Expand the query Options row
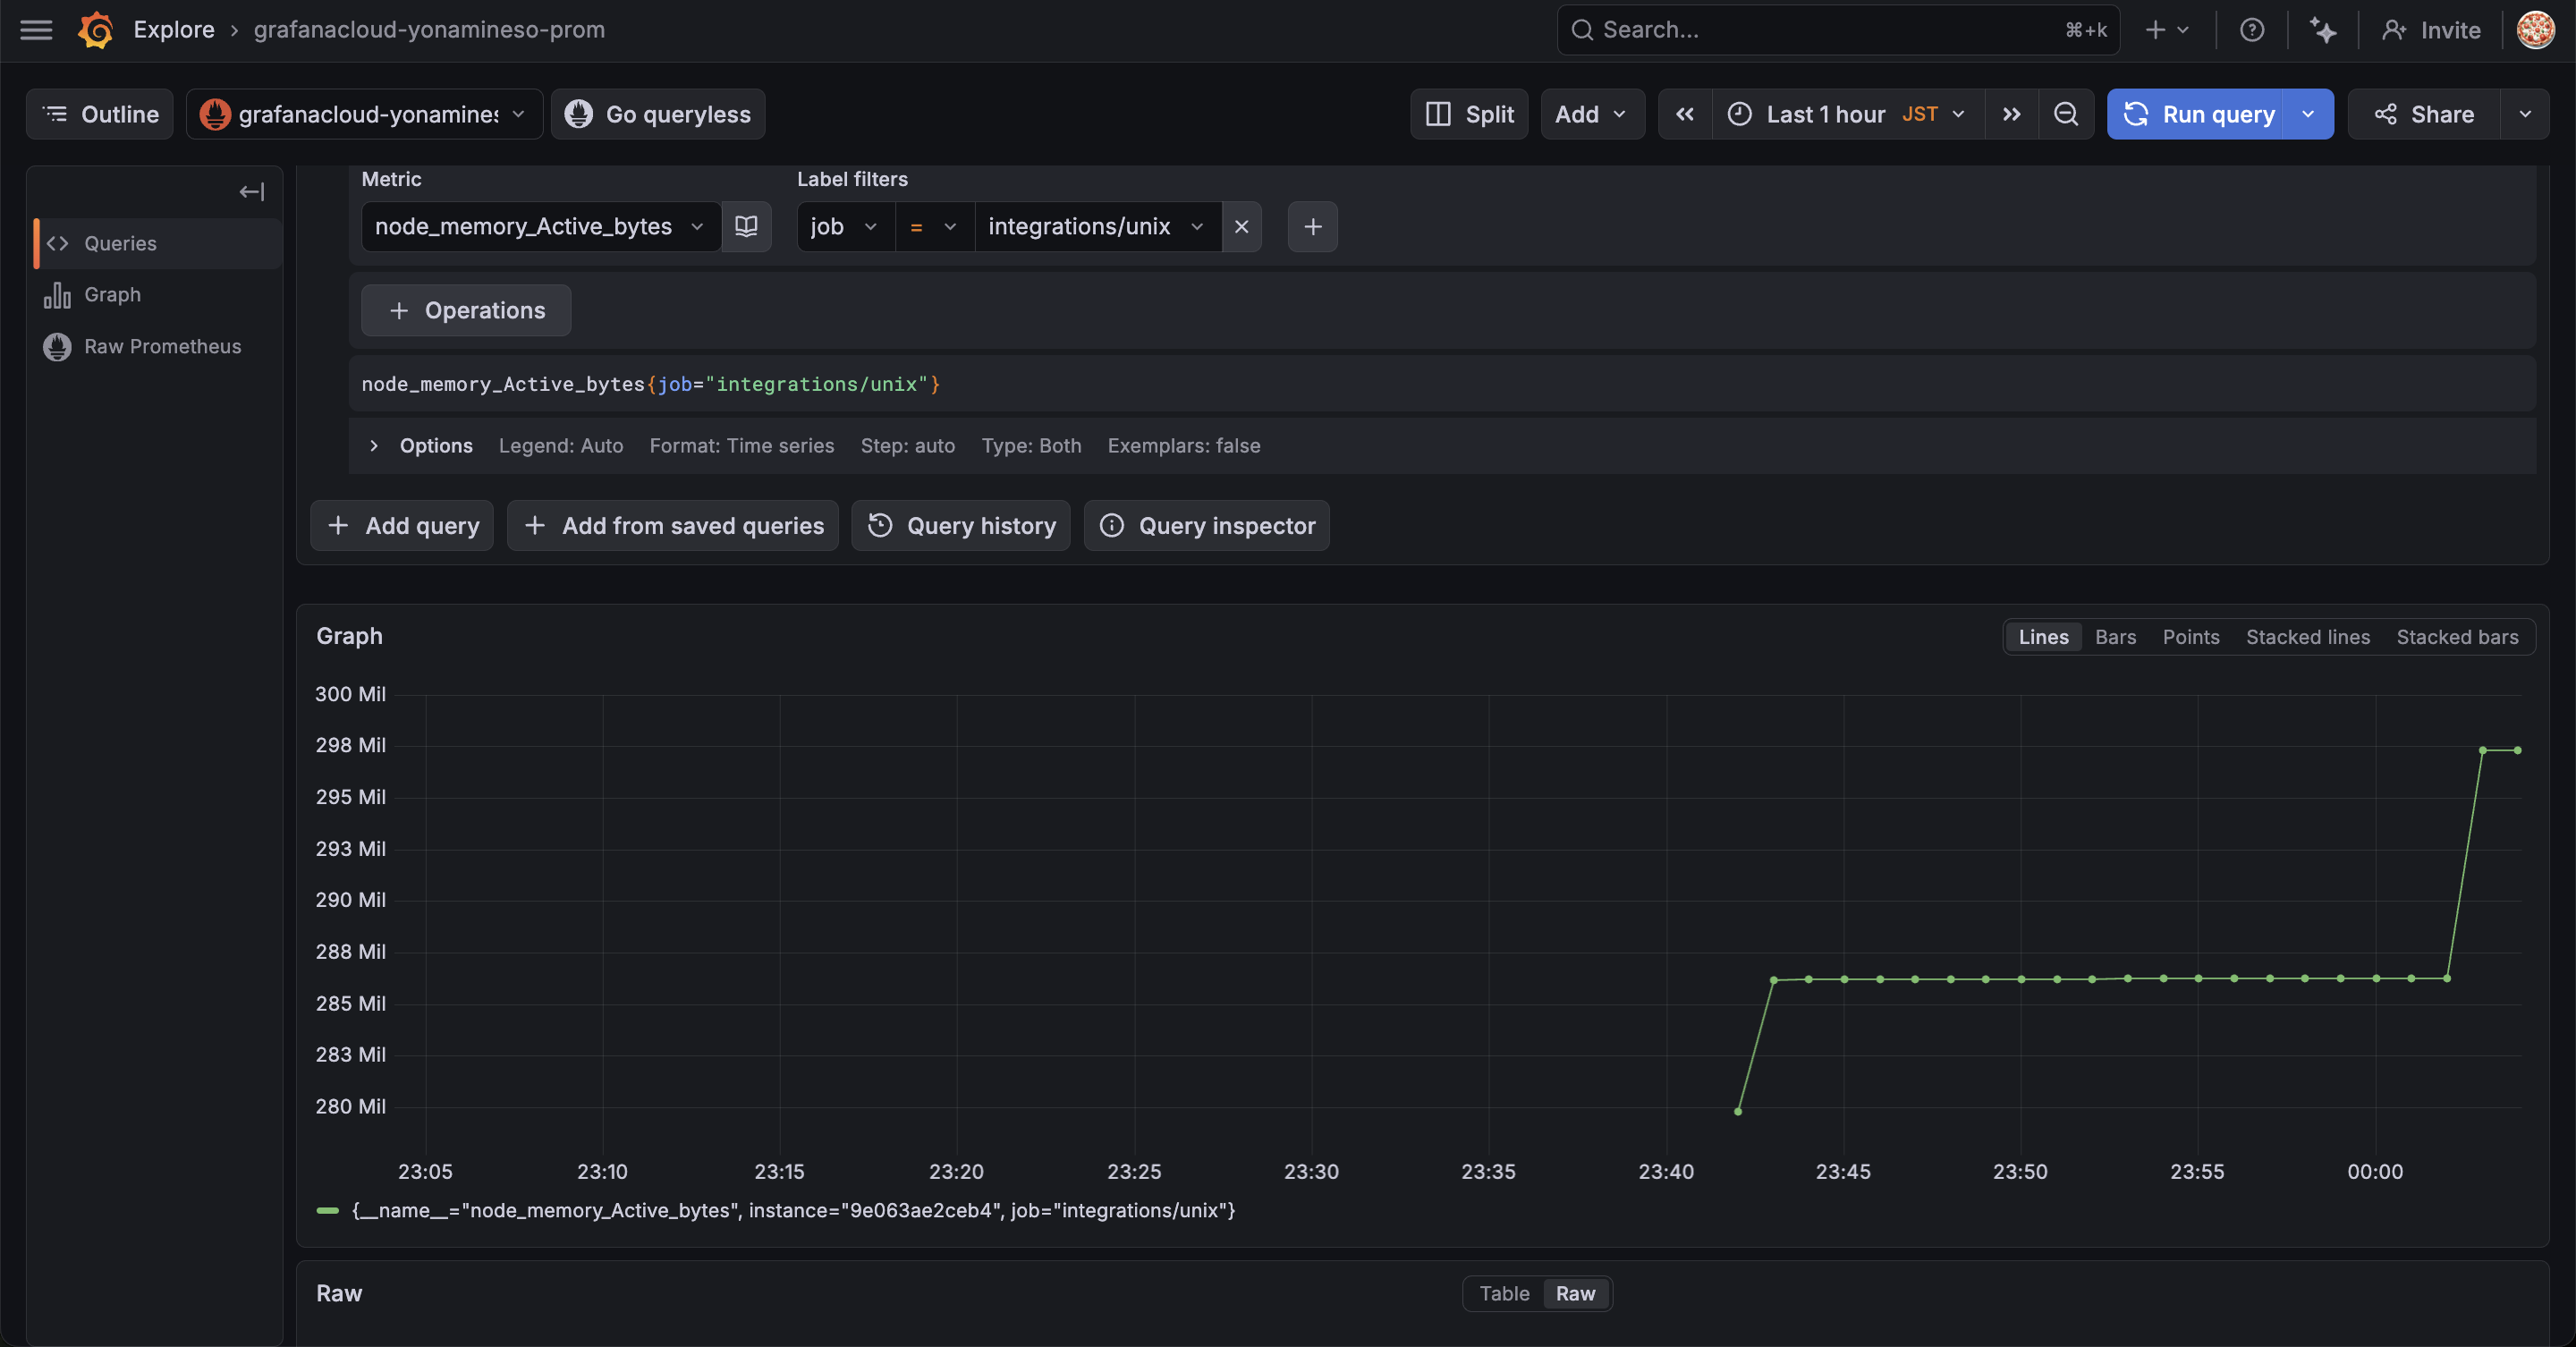The height and width of the screenshot is (1347, 2576). (x=373, y=446)
